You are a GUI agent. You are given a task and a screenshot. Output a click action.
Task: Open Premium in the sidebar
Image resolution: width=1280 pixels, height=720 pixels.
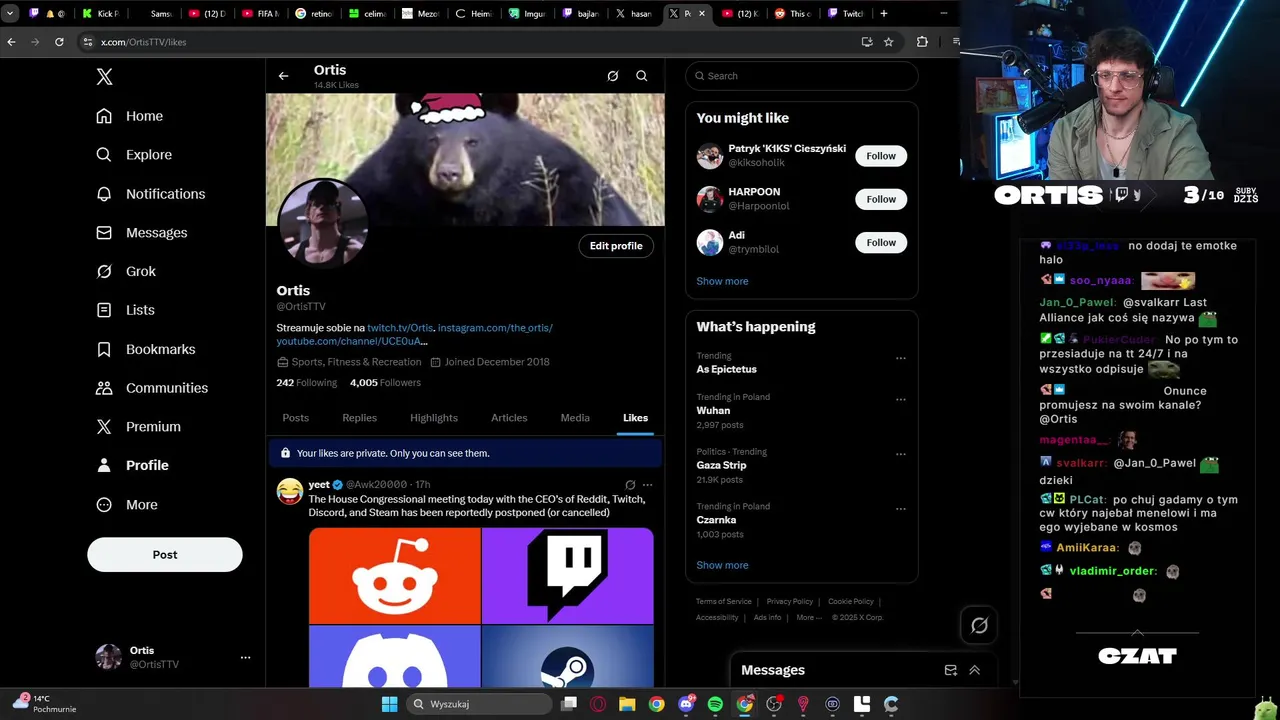point(138,427)
